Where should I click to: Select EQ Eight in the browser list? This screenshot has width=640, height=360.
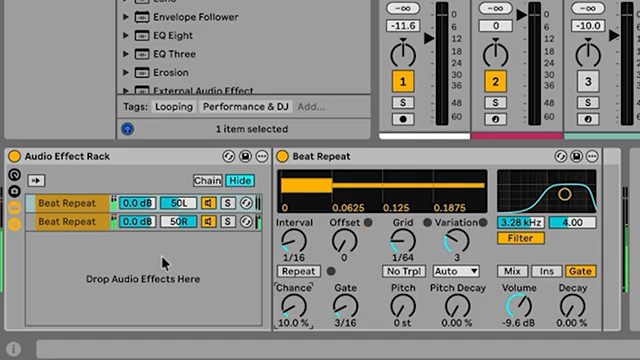point(173,36)
